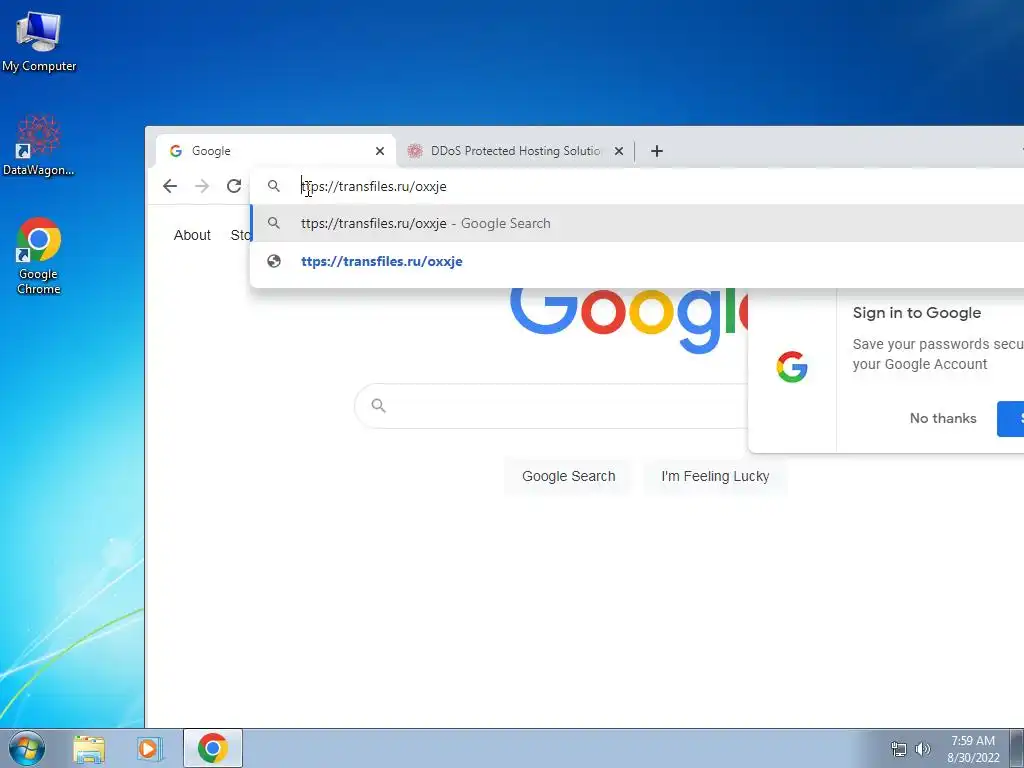Click the I'm Feeling Lucky button
This screenshot has width=1024, height=768.
(715, 476)
